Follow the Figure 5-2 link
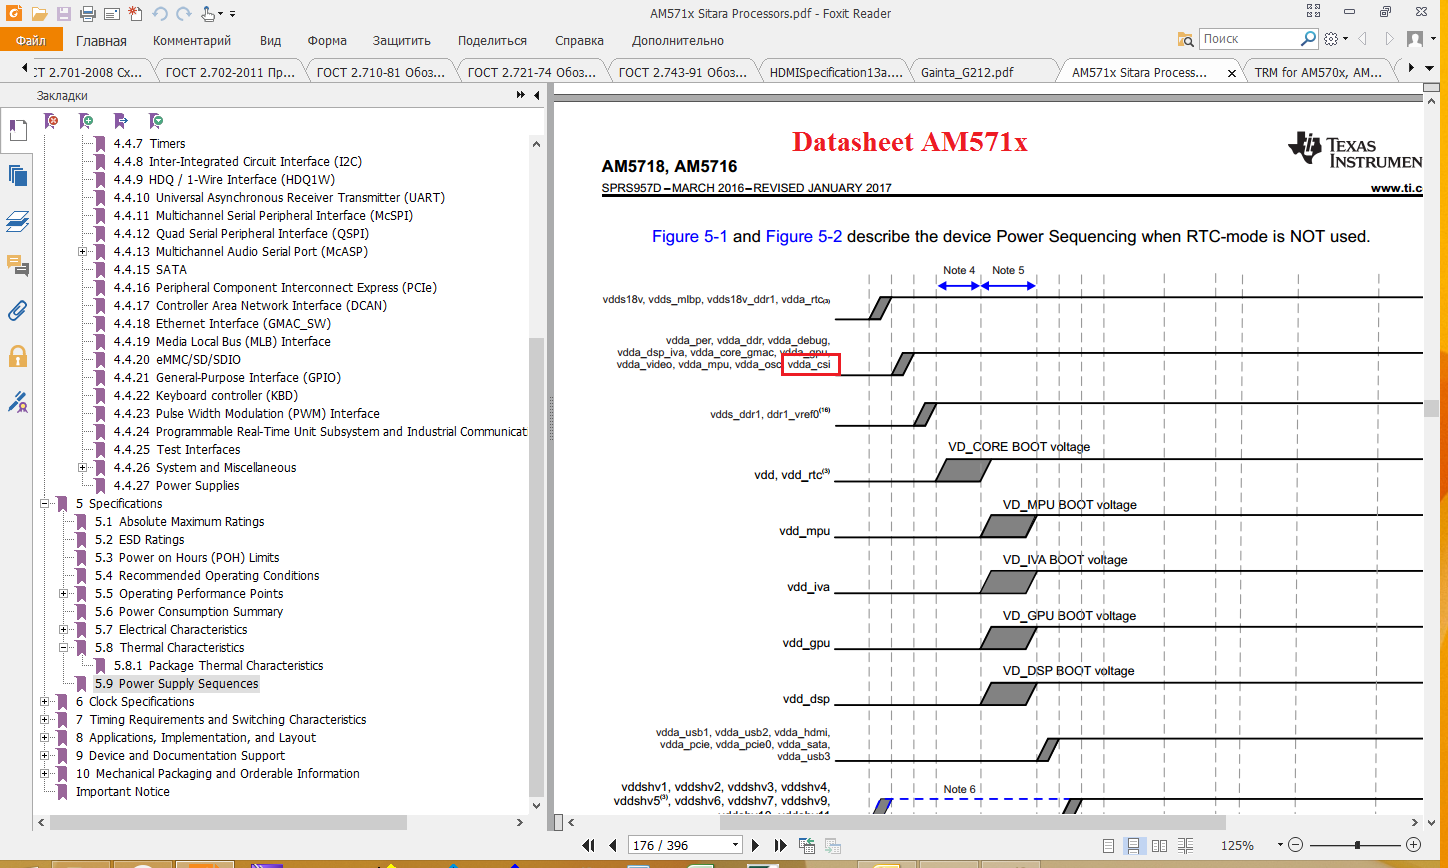 (x=804, y=237)
